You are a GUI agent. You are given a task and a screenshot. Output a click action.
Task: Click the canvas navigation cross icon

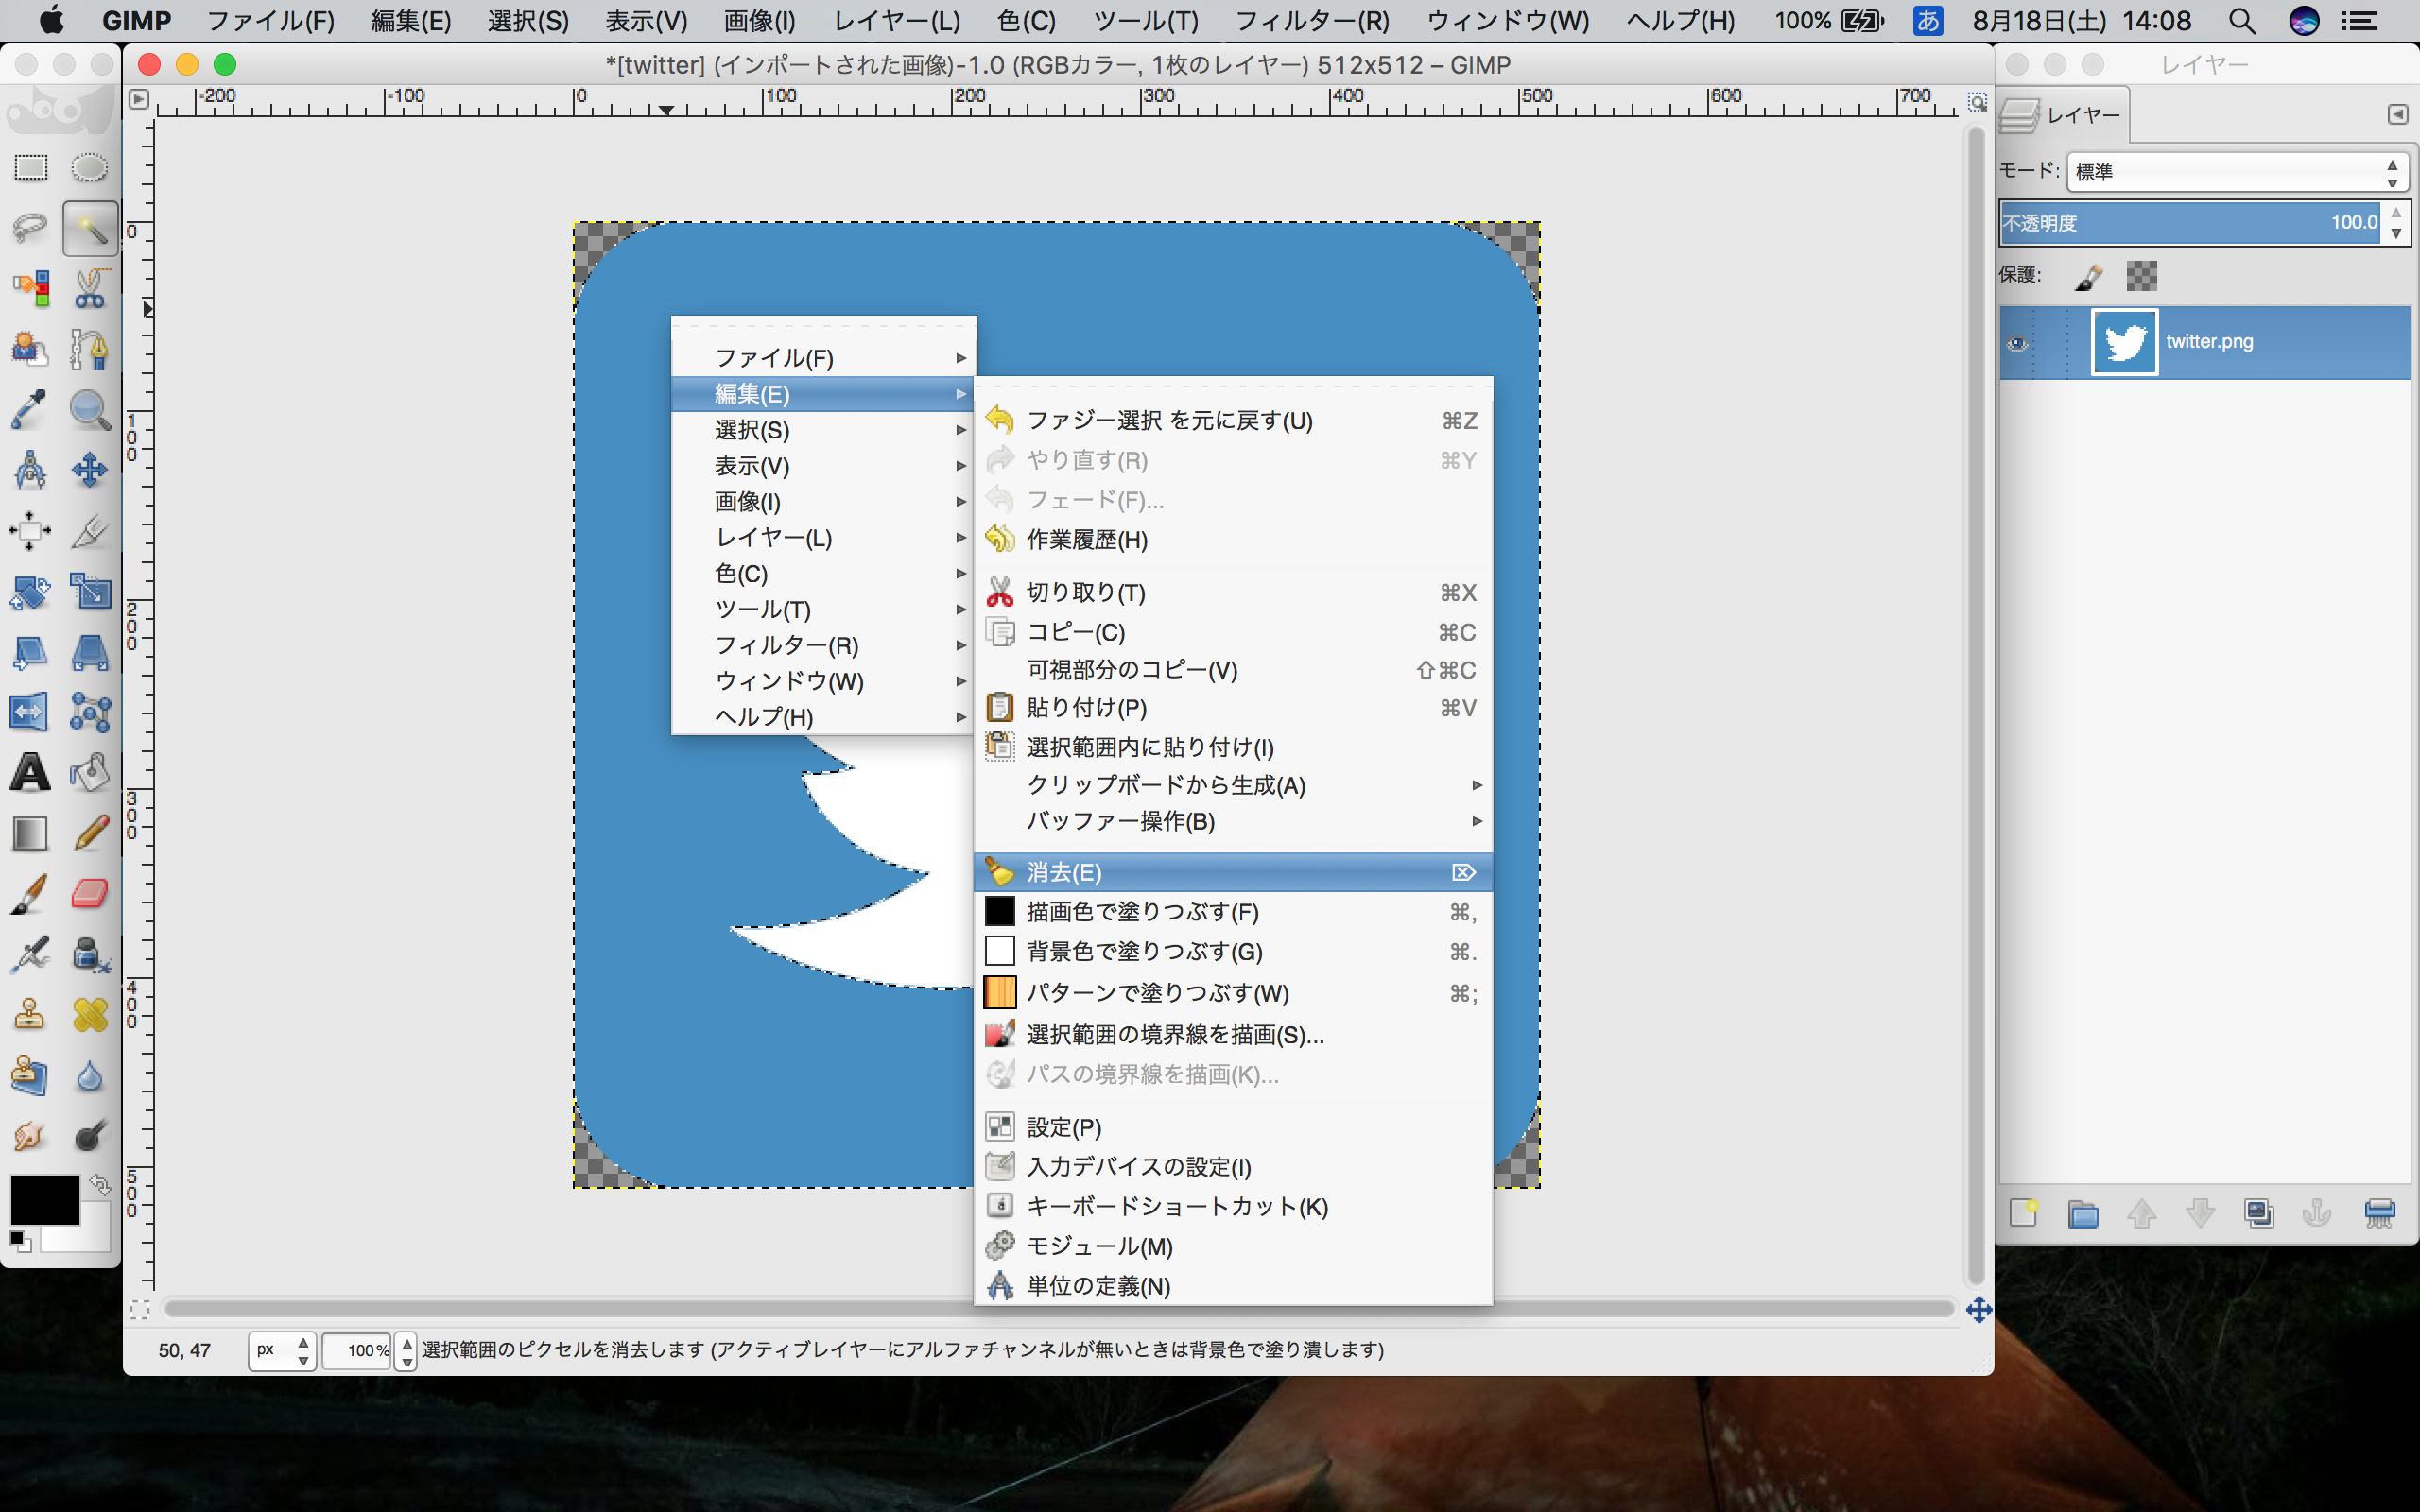click(1978, 1309)
